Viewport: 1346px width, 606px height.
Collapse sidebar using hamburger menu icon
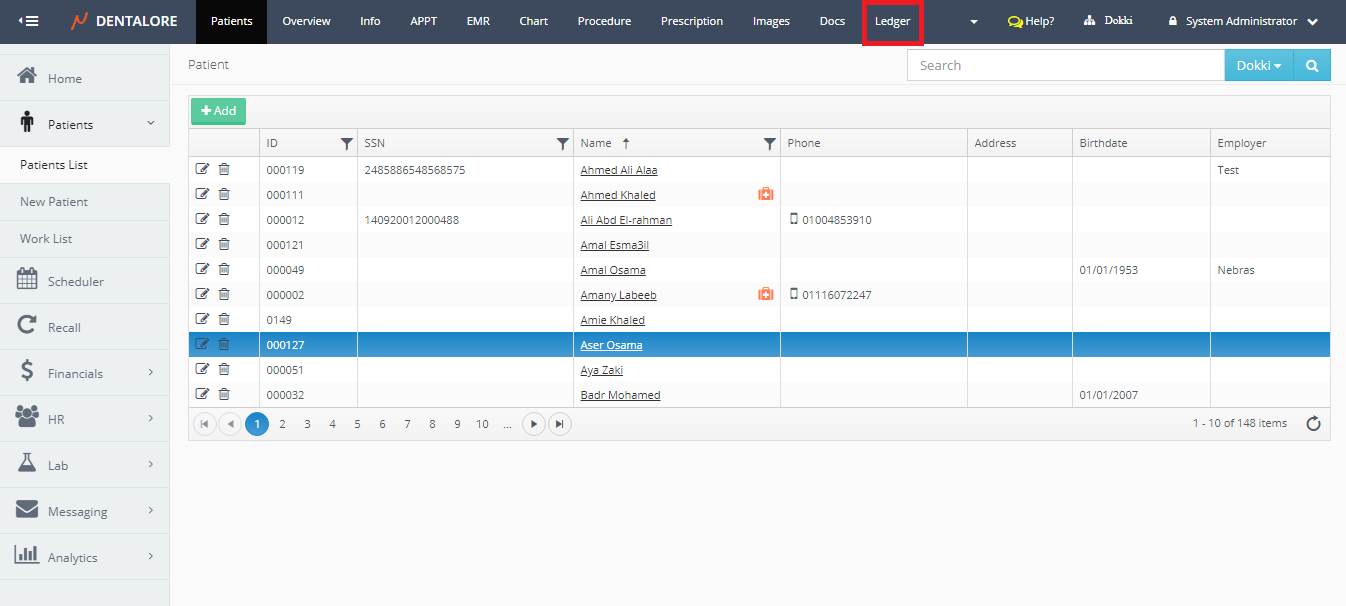(29, 21)
